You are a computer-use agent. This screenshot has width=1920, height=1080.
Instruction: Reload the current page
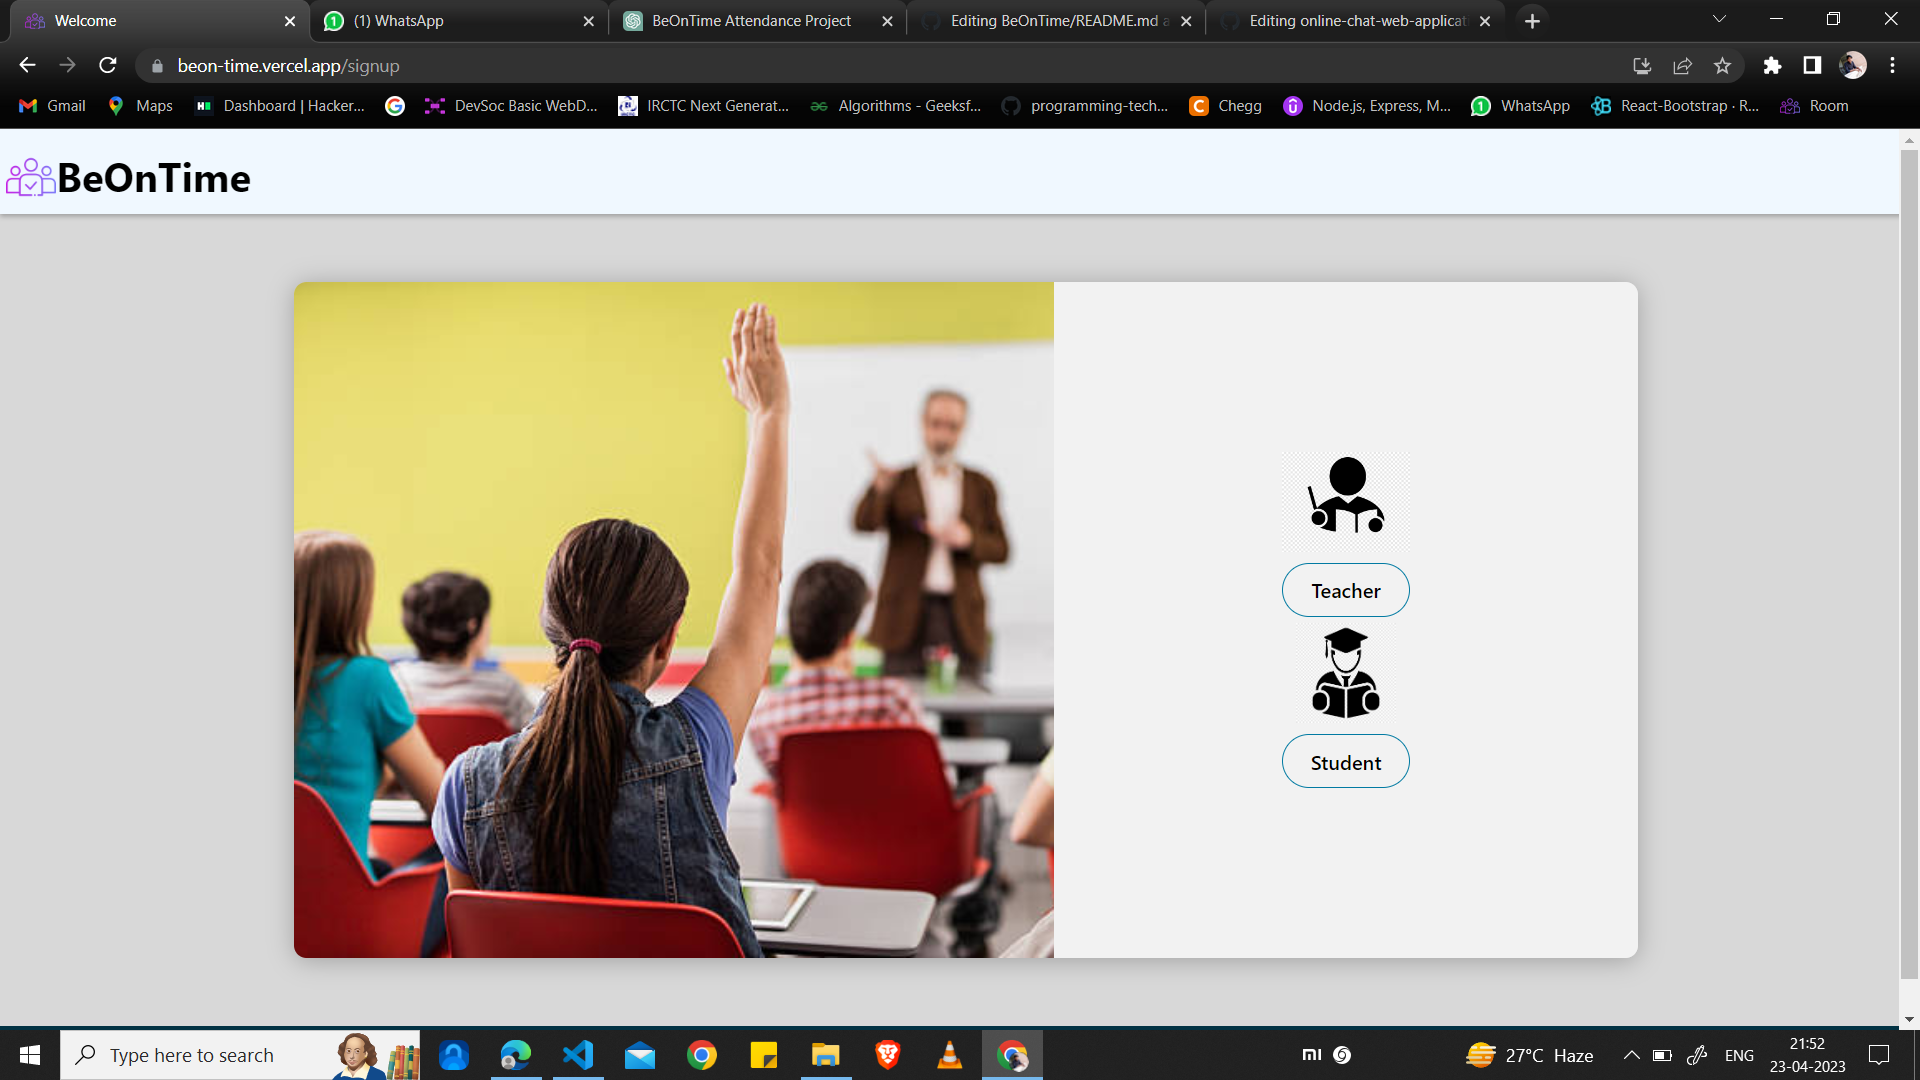coord(108,66)
